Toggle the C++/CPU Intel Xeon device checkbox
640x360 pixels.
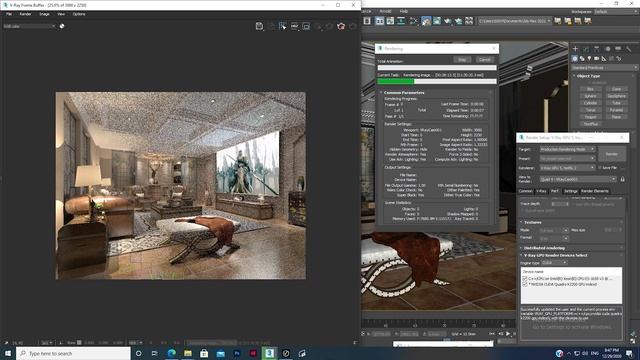pos(524,278)
